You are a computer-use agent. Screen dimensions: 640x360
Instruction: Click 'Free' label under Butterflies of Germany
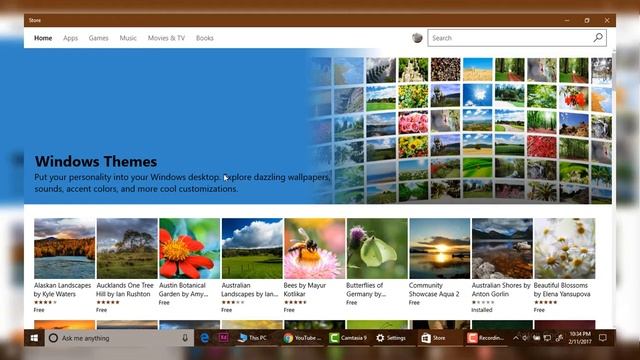pyautogui.click(x=351, y=302)
